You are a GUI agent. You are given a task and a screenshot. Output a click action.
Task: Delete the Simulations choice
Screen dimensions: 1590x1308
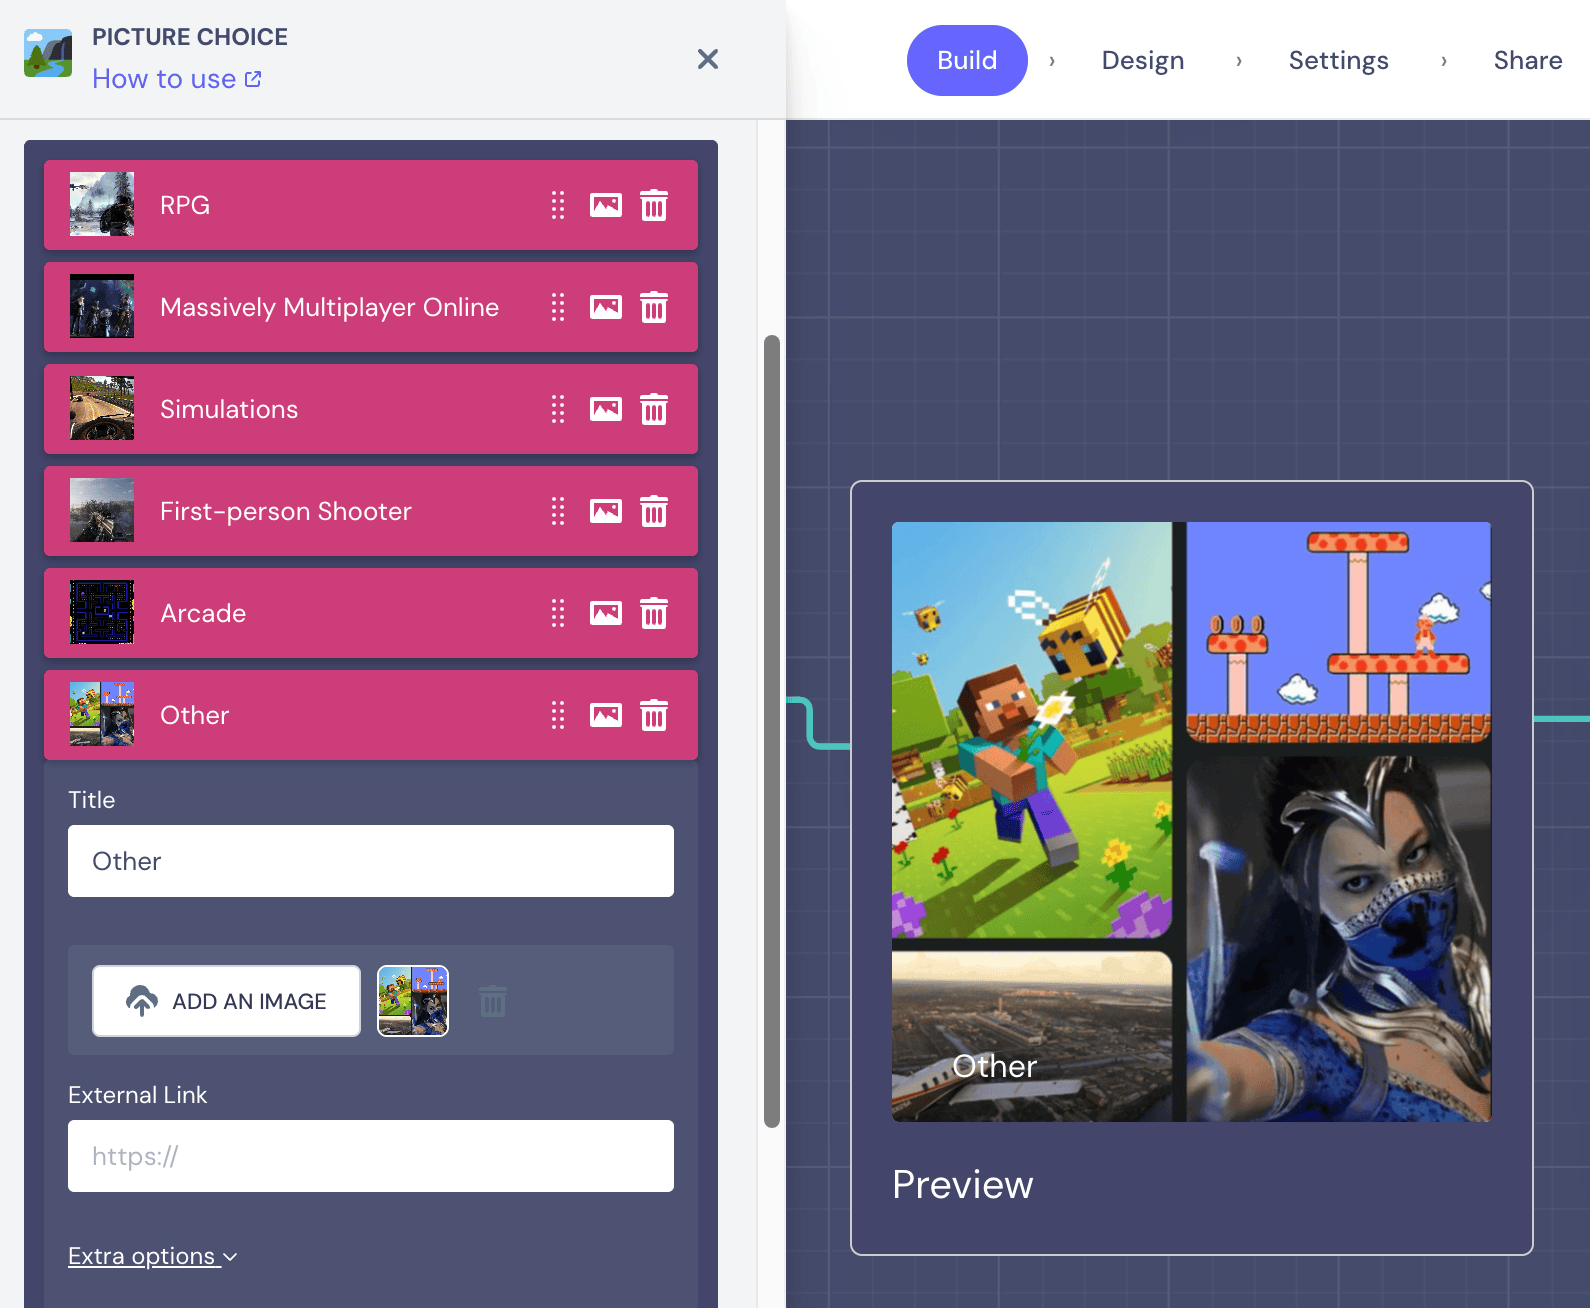coord(654,409)
